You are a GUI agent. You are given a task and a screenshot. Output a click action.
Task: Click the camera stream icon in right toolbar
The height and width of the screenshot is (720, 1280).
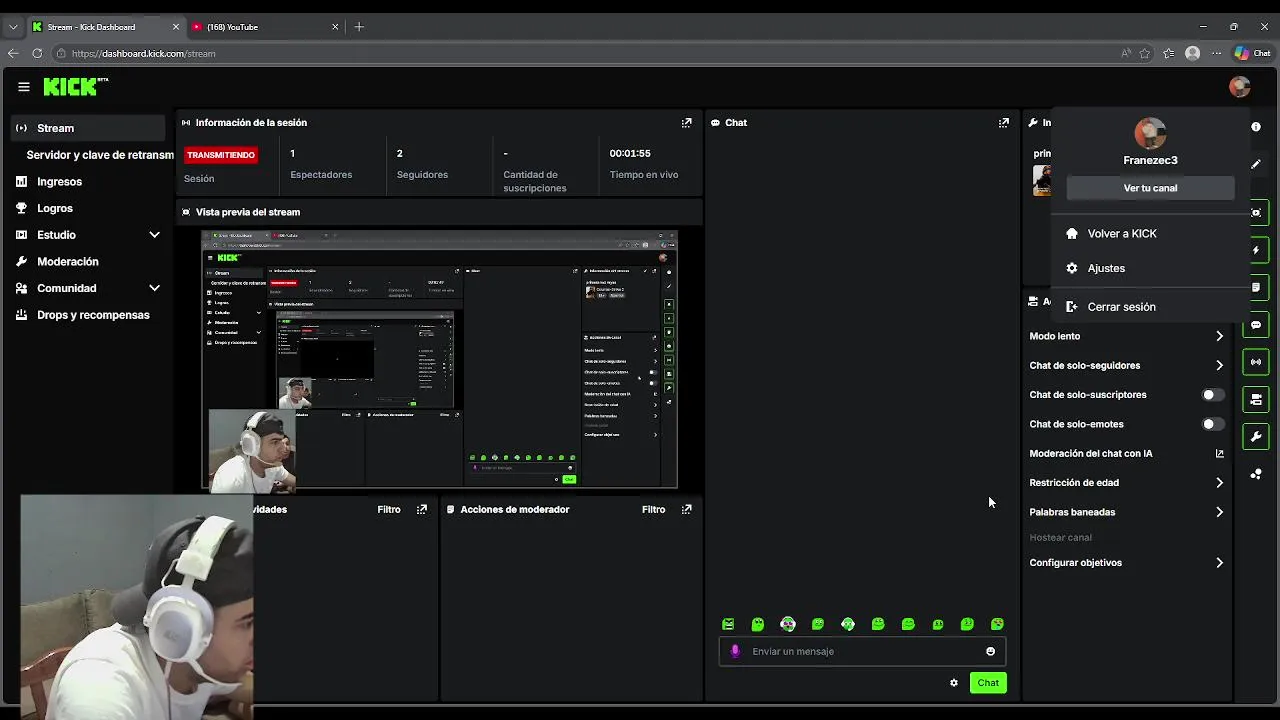click(1256, 399)
